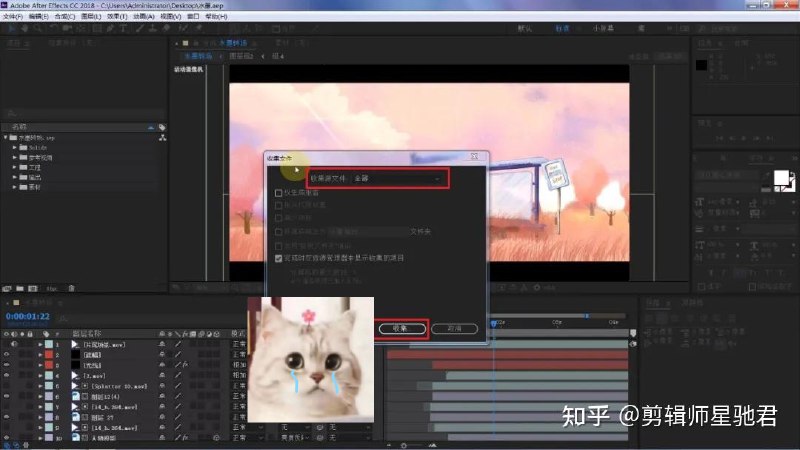Enable the 仅生成报告 checkbox

tap(279, 193)
